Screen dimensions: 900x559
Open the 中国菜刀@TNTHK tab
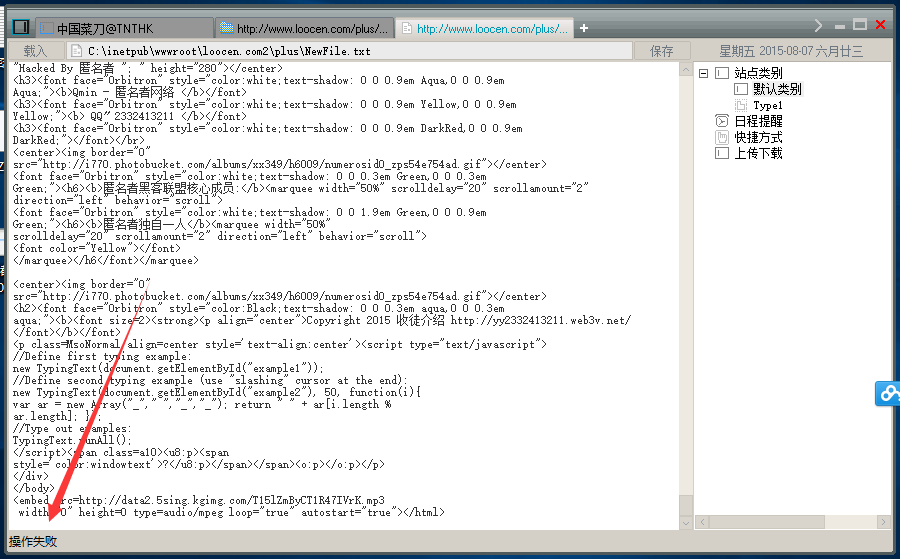click(125, 28)
